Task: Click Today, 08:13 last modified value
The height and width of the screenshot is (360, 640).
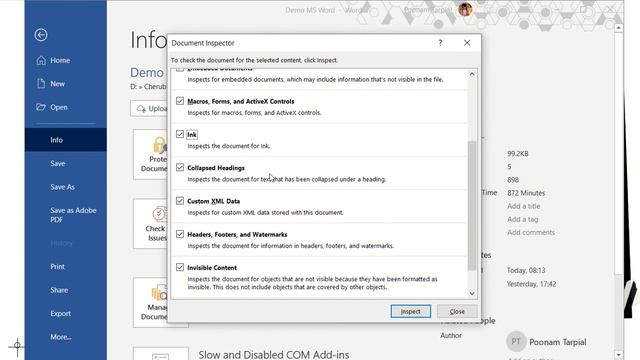Action: pyautogui.click(x=526, y=270)
